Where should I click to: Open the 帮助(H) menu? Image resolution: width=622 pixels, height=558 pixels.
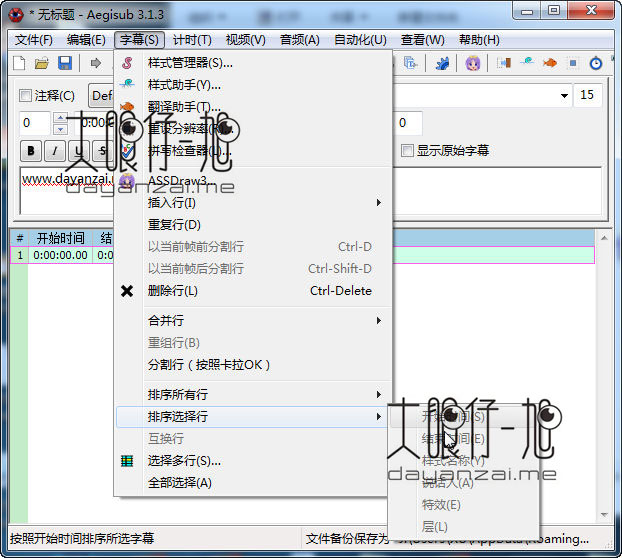(x=479, y=40)
